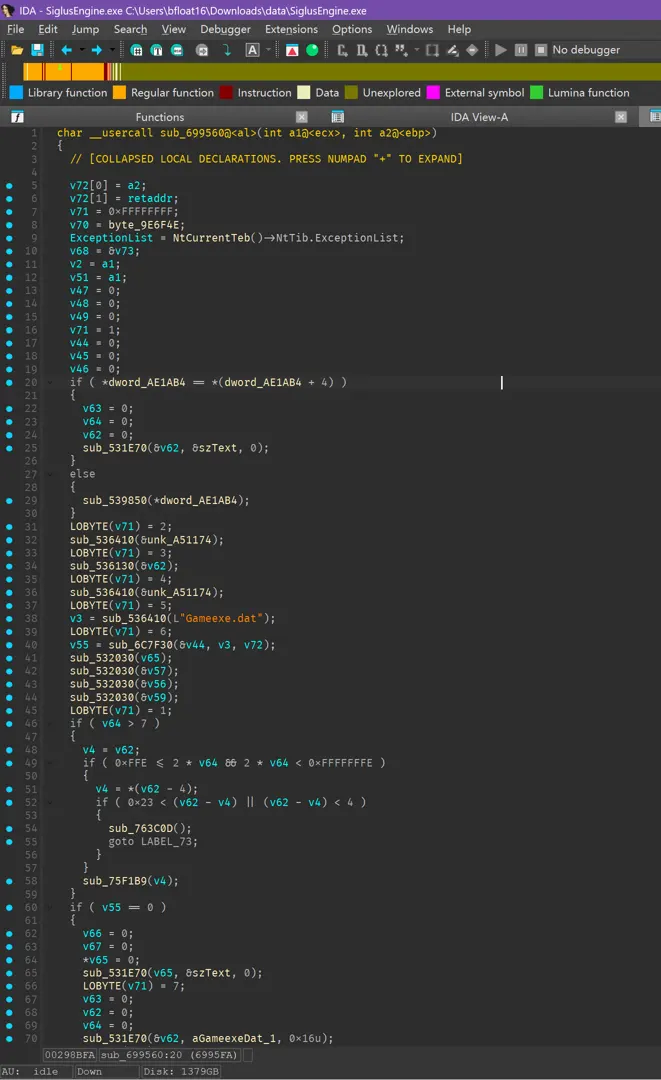The height and width of the screenshot is (1080, 661).
Task: Jump forward with the right arrow
Action: point(96,50)
